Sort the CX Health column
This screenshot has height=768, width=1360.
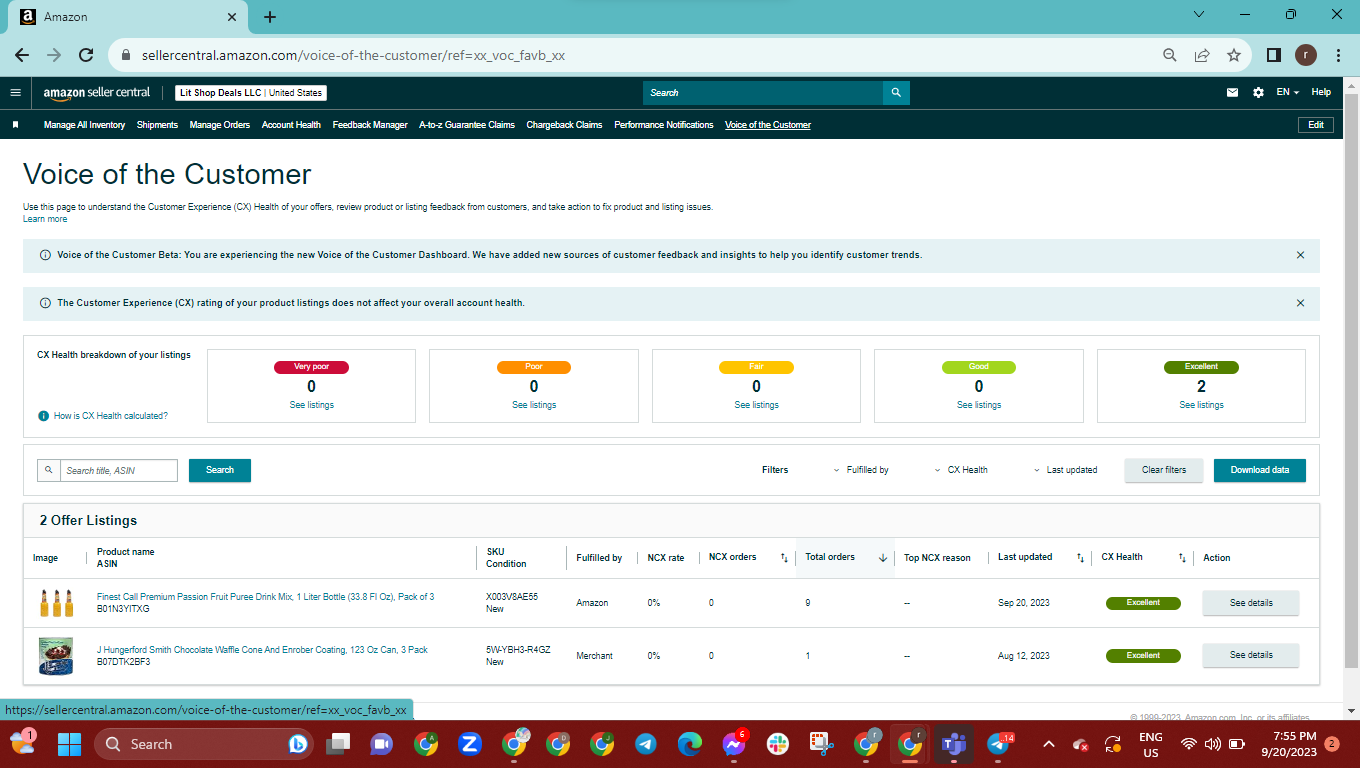click(1182, 558)
